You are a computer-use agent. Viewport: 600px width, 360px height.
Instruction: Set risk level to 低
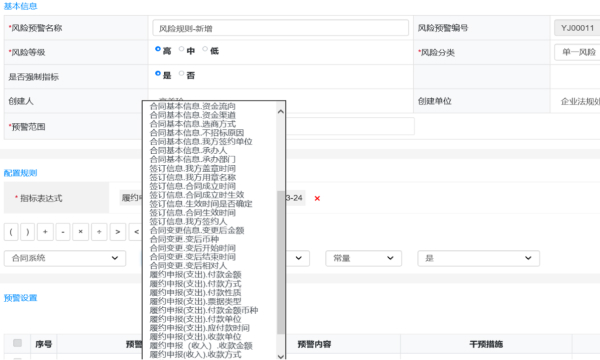pyautogui.click(x=205, y=49)
